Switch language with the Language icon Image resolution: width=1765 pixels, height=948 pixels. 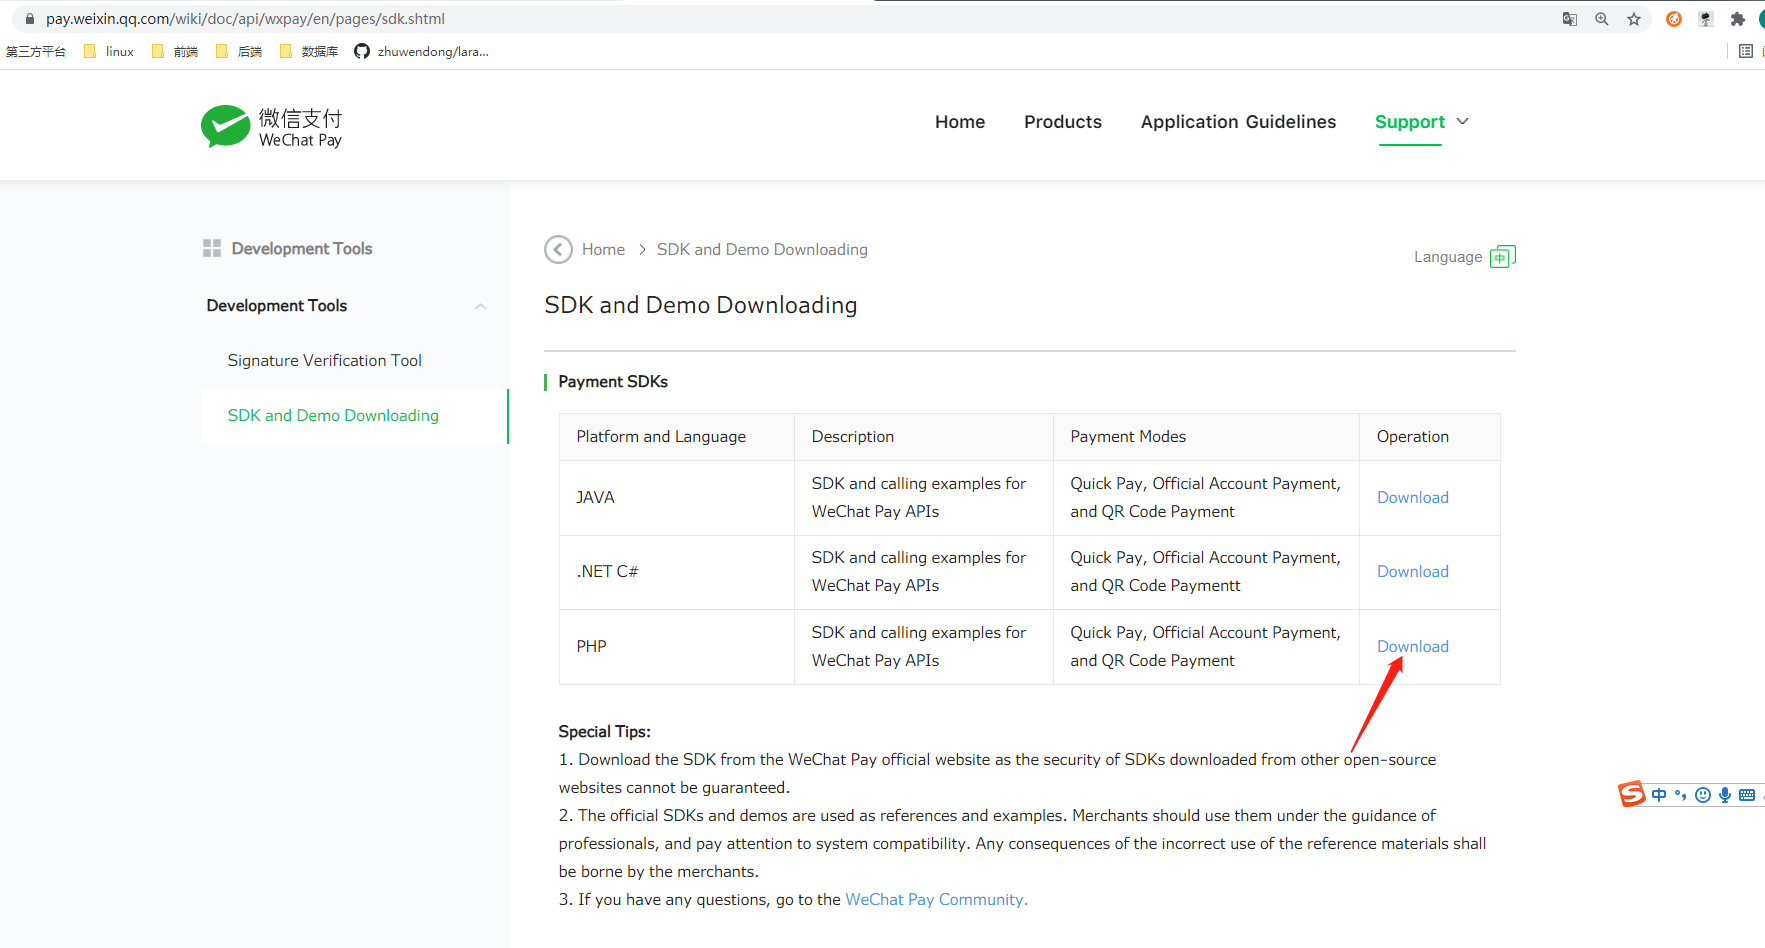click(x=1503, y=257)
